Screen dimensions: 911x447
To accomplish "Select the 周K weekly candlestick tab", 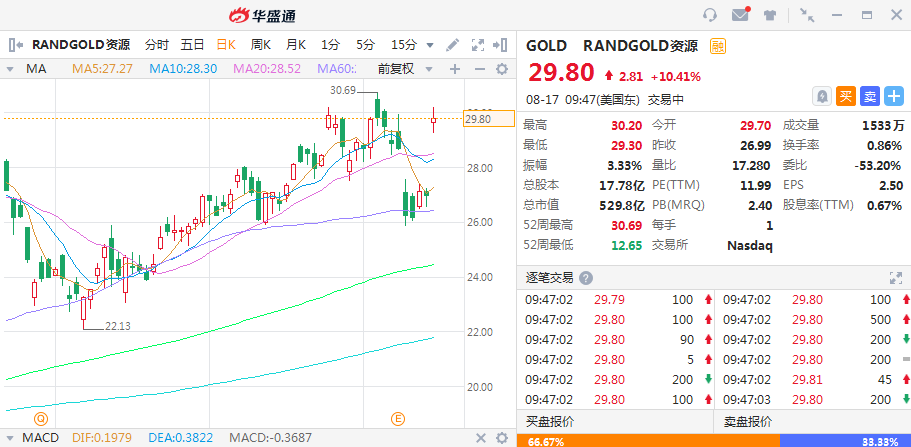I will click(x=261, y=45).
